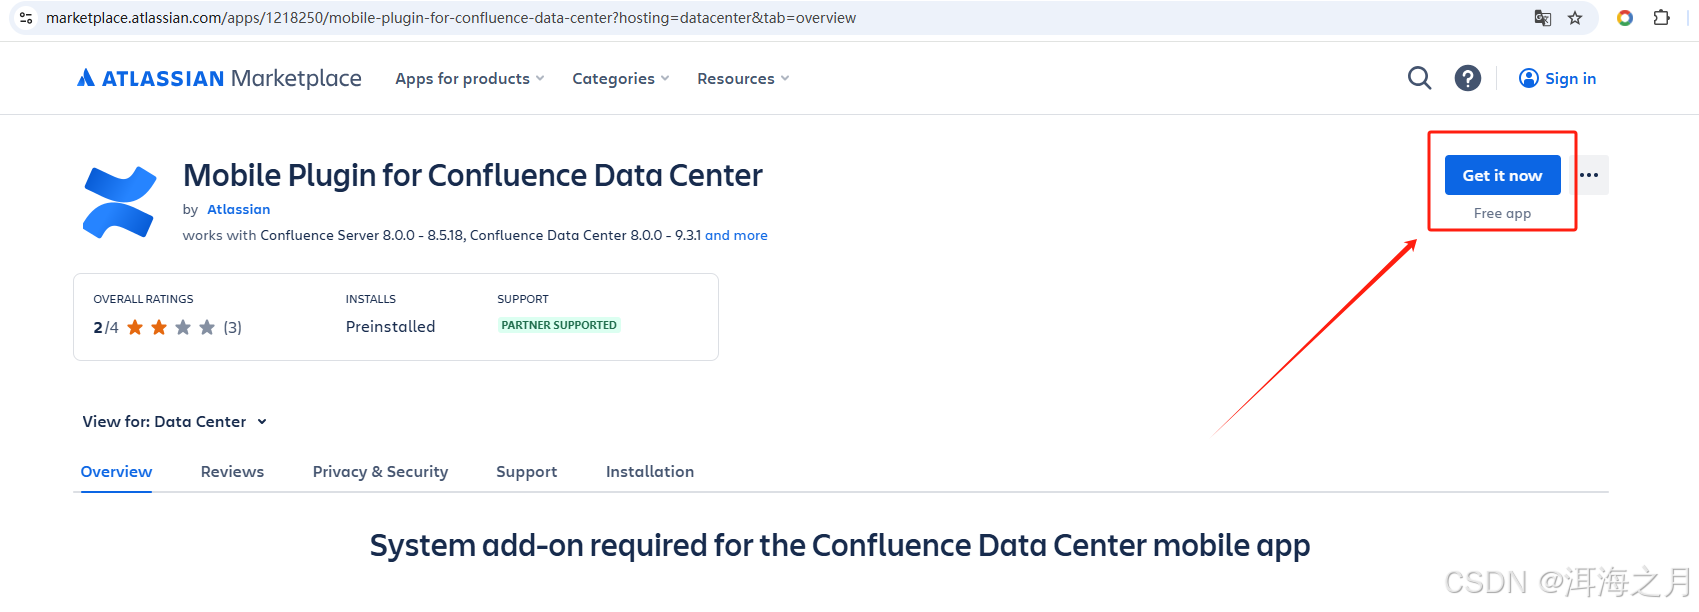Bookmark this page with star icon
This screenshot has height=612, width=1699.
1575,18
